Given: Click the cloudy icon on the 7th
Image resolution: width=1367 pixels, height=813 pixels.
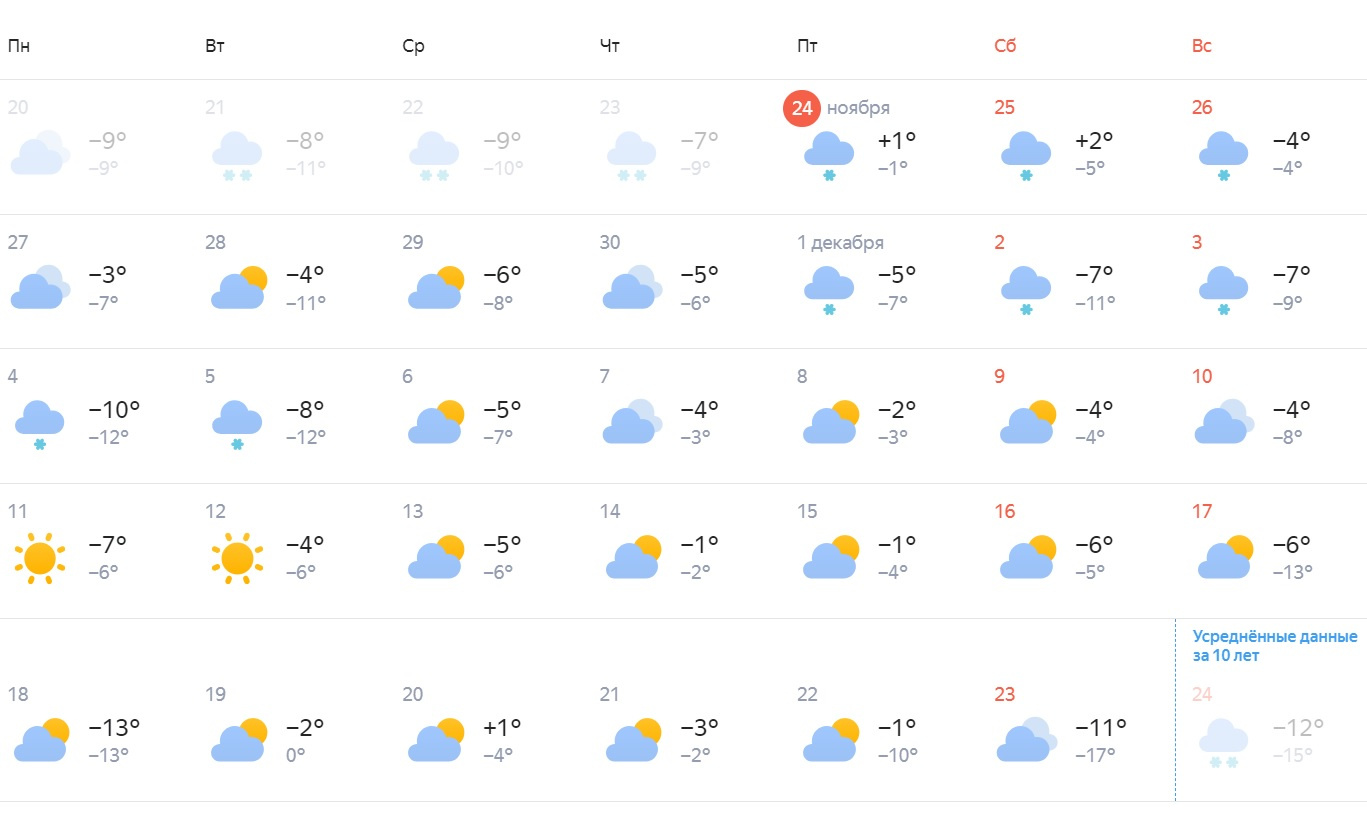Looking at the screenshot, I should point(629,423).
